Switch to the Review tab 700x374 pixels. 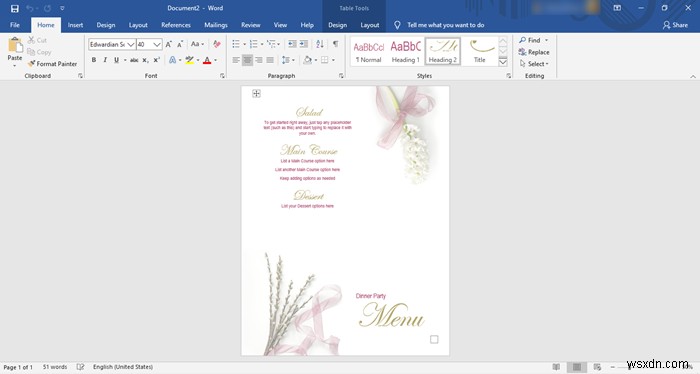pos(251,25)
